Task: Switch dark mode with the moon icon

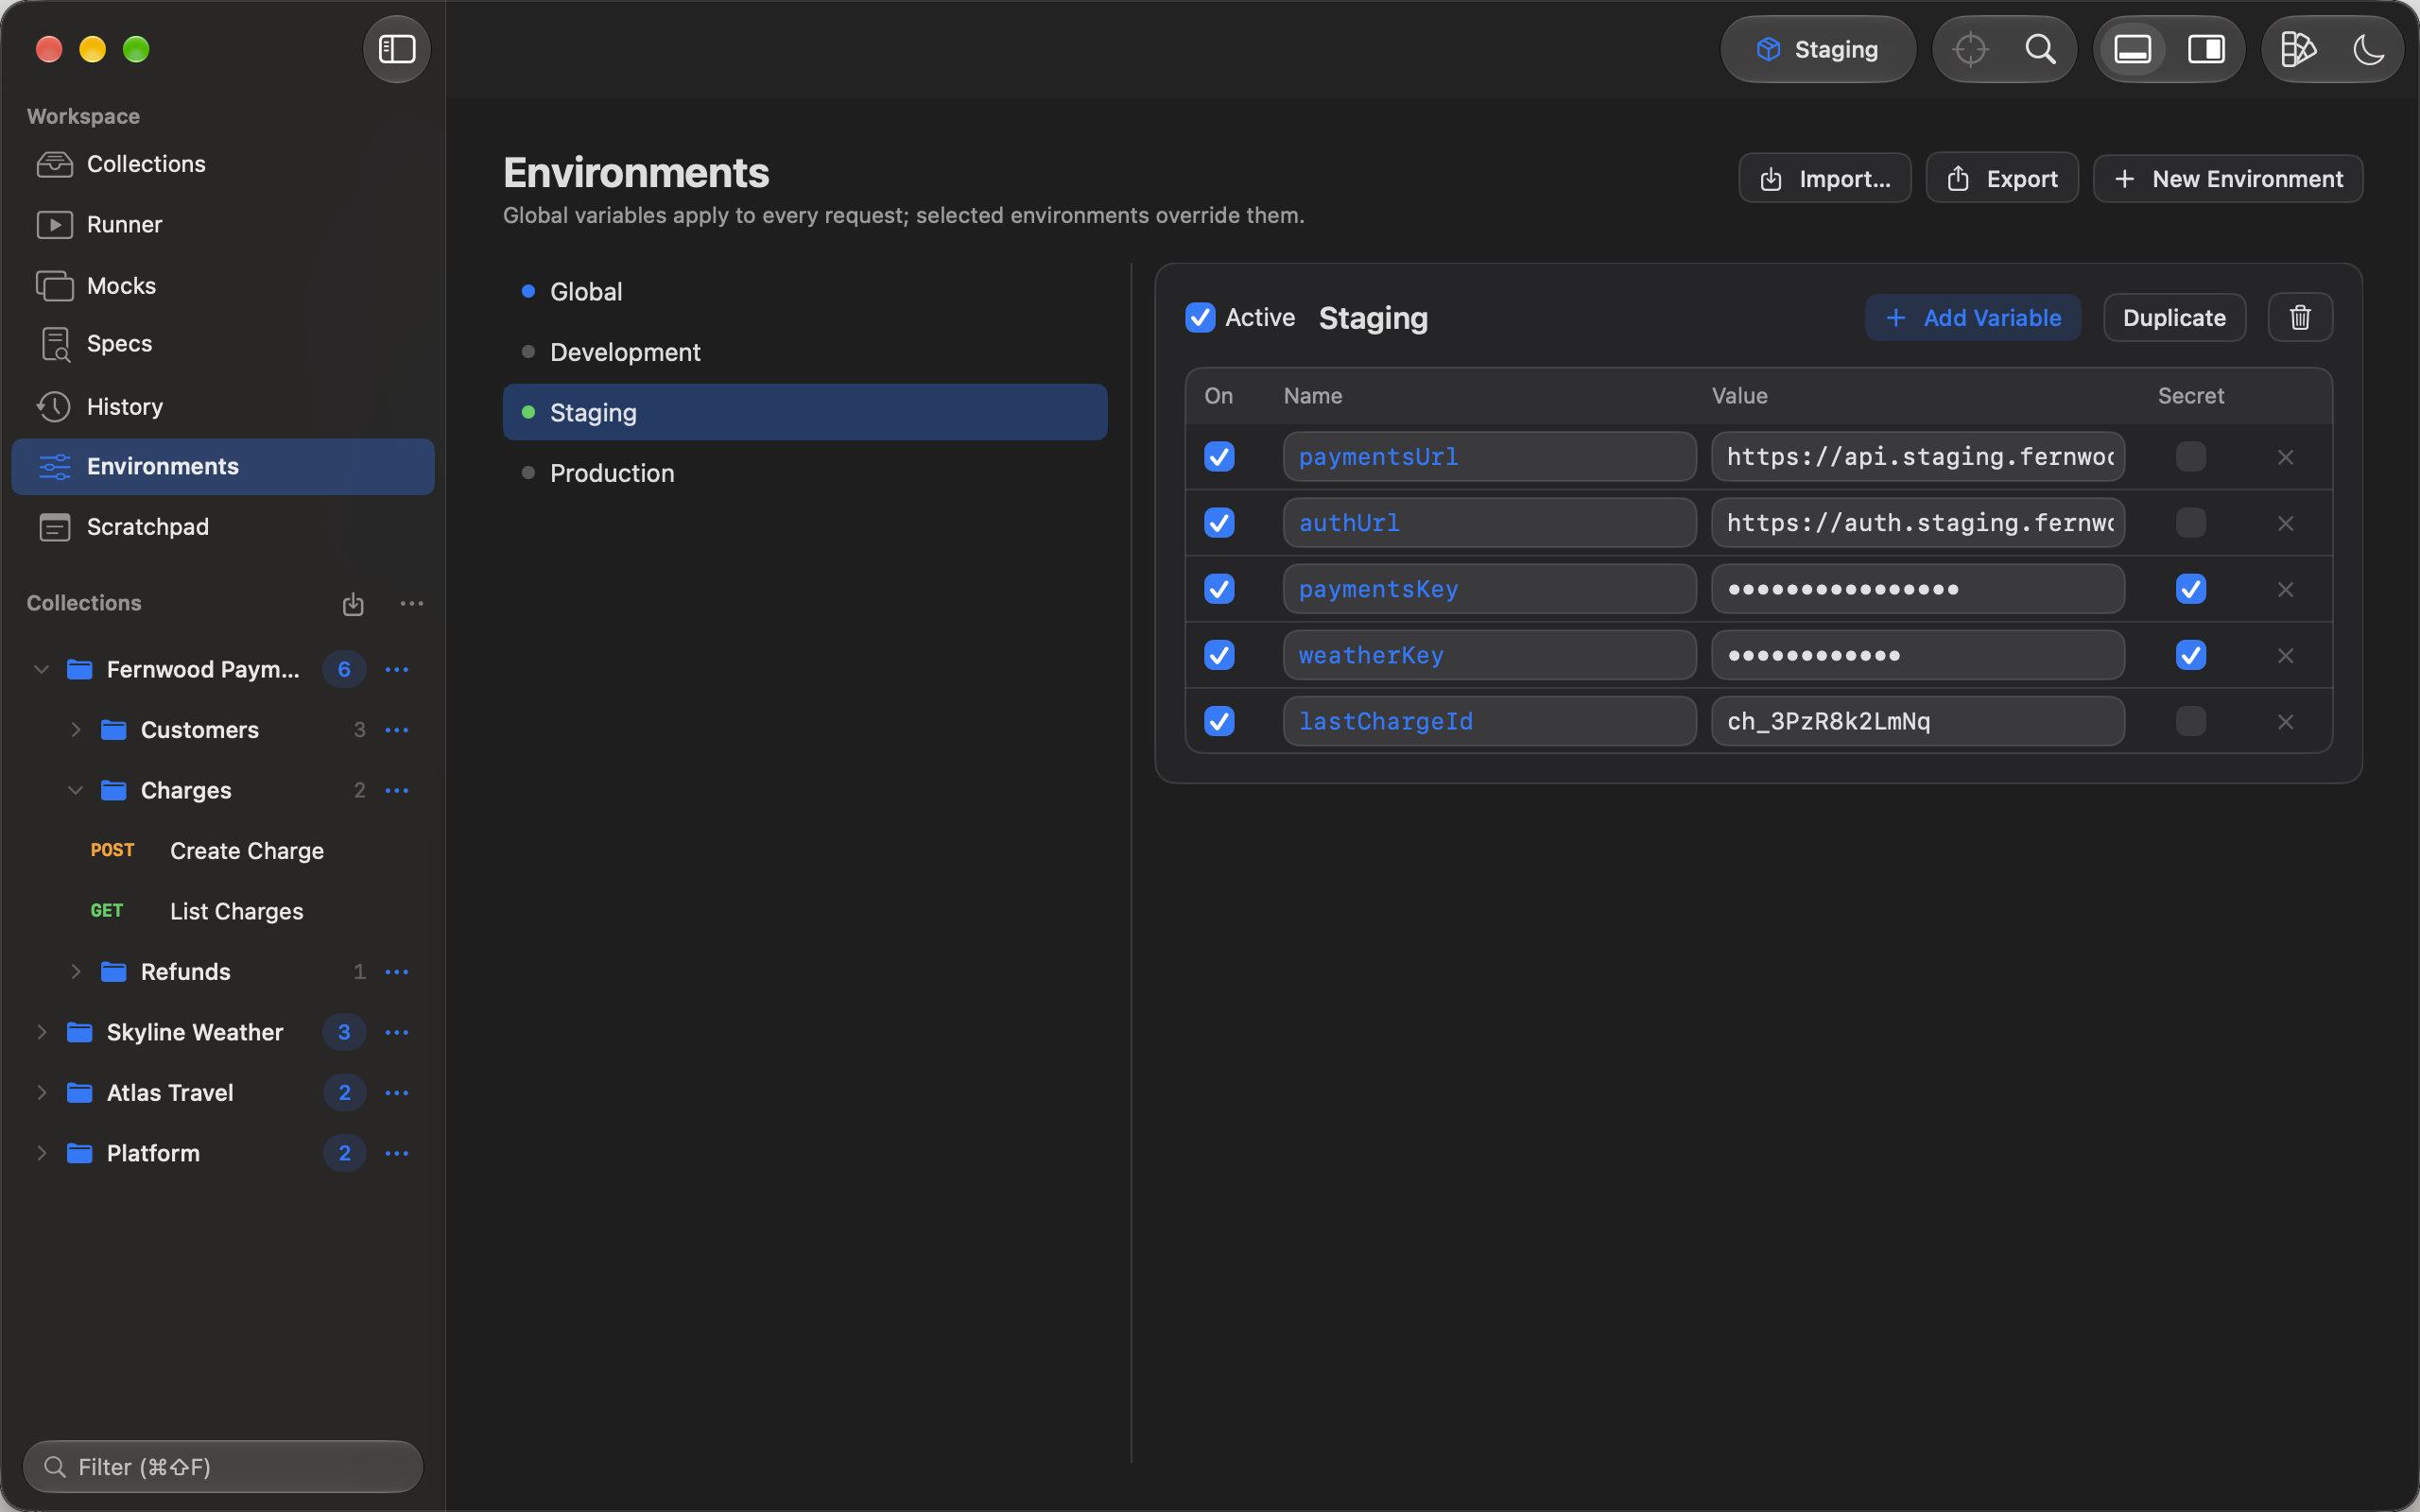Action: 2369,49
